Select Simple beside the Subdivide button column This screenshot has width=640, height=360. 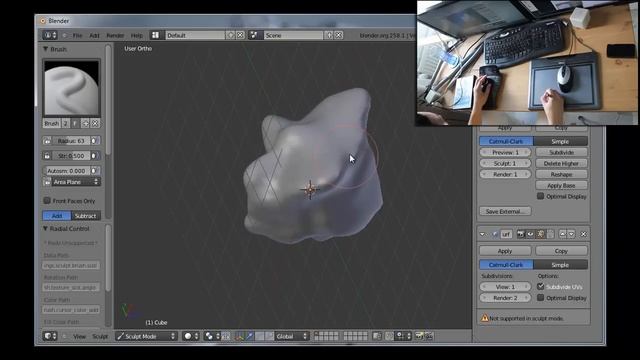click(x=560, y=141)
